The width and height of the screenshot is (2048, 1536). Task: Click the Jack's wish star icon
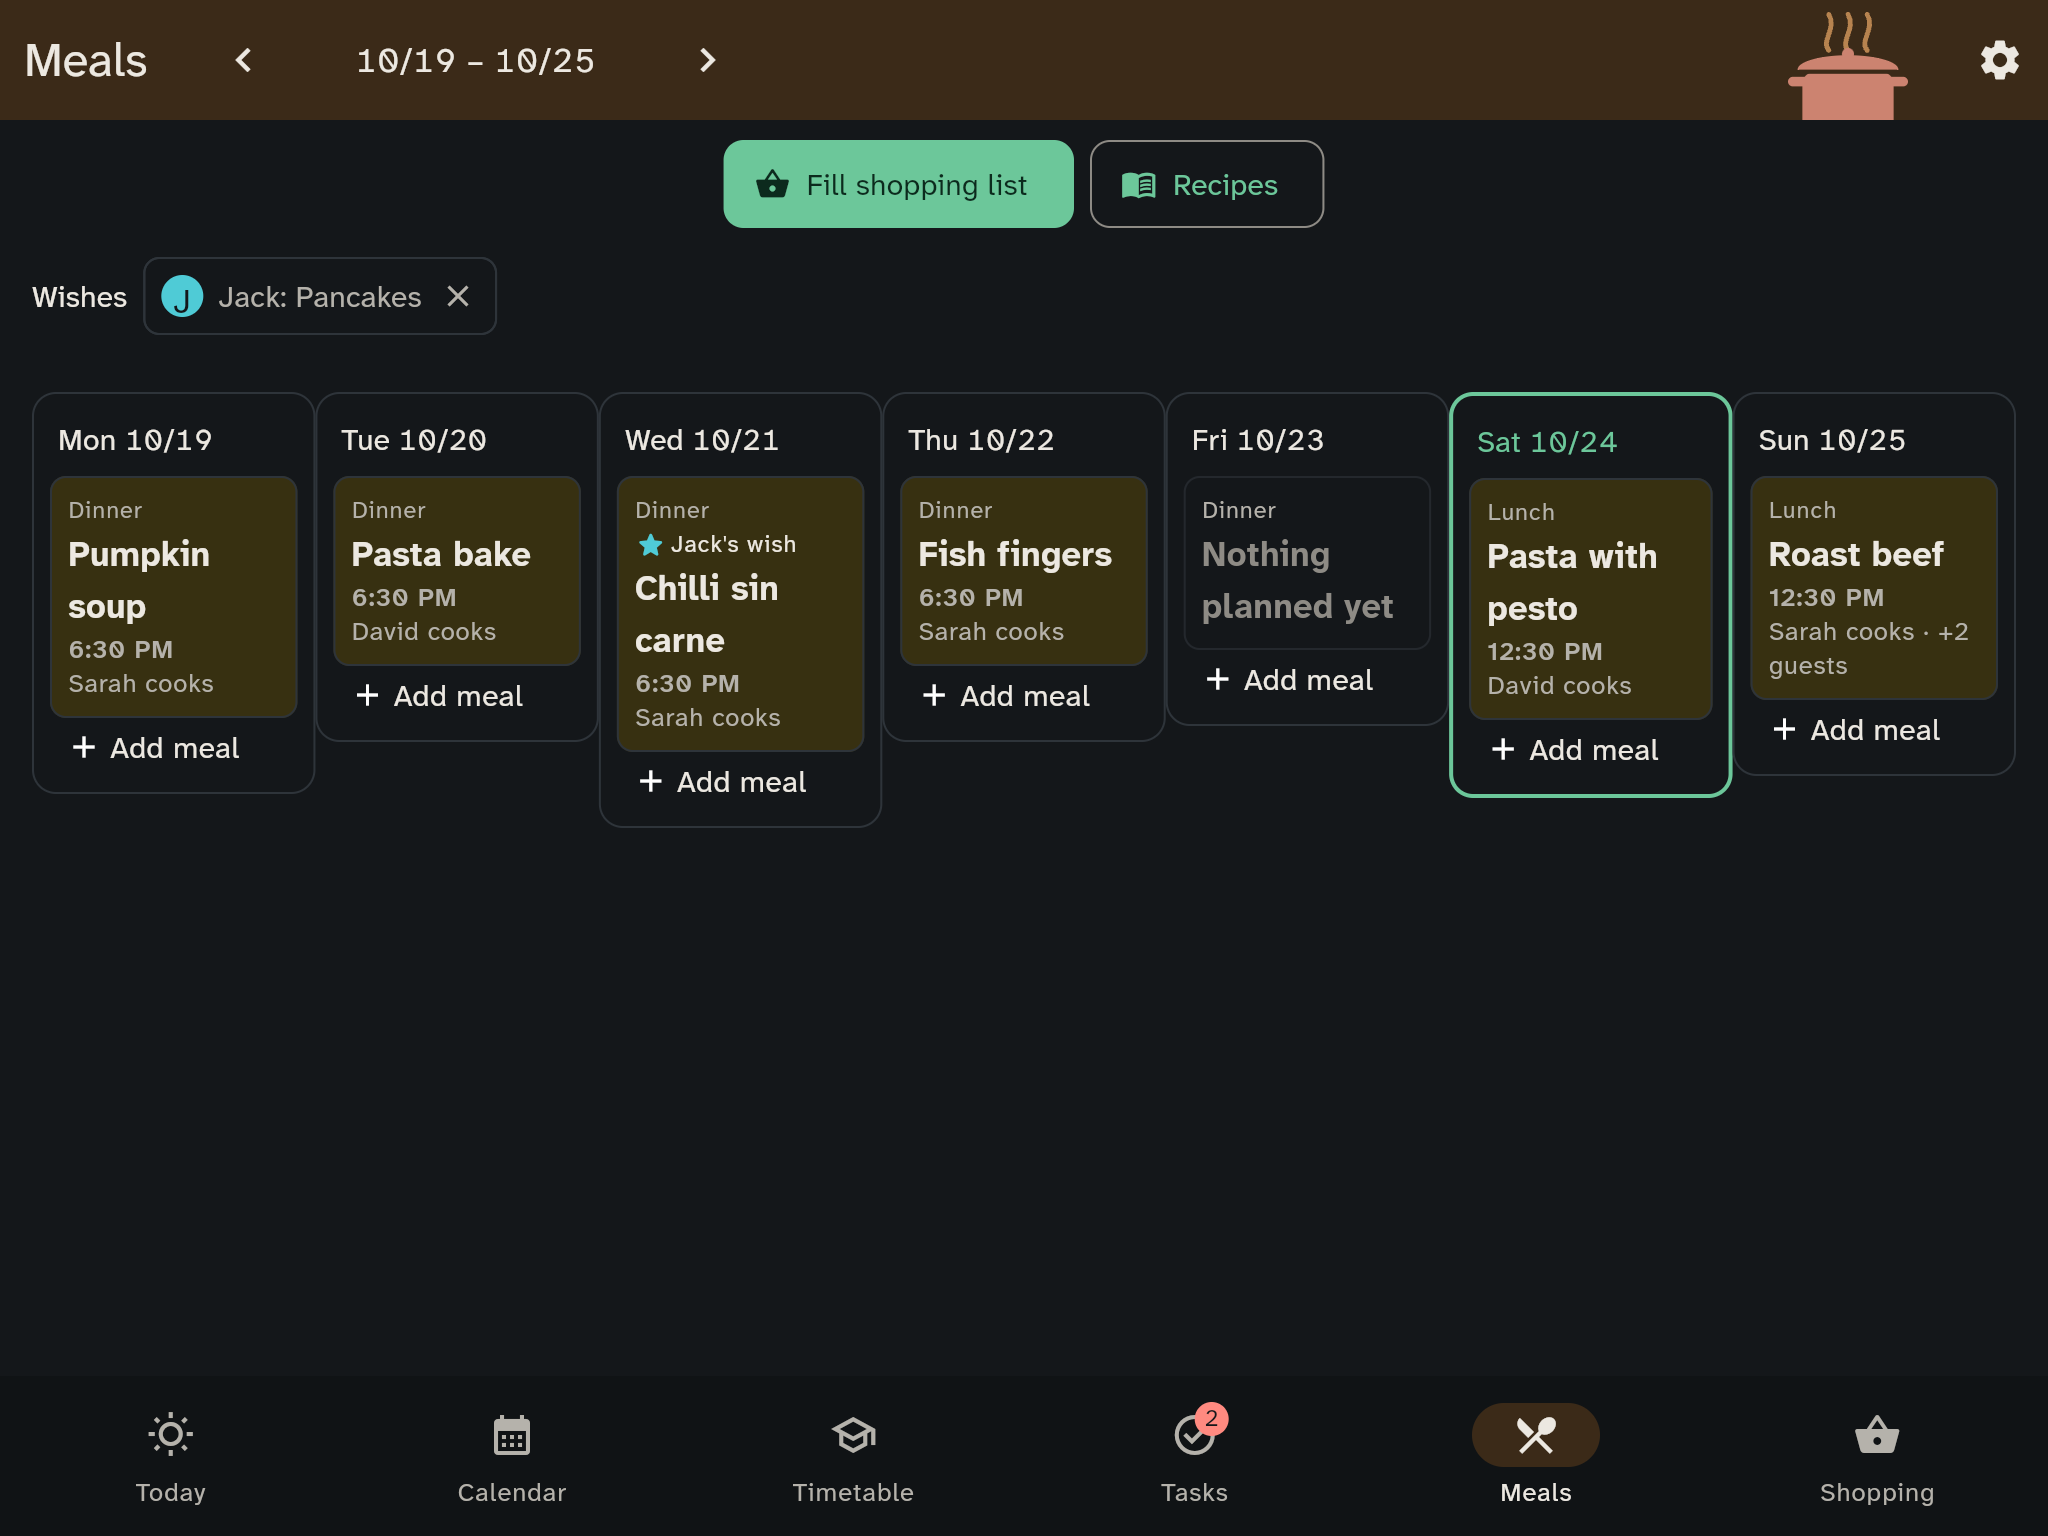click(650, 545)
